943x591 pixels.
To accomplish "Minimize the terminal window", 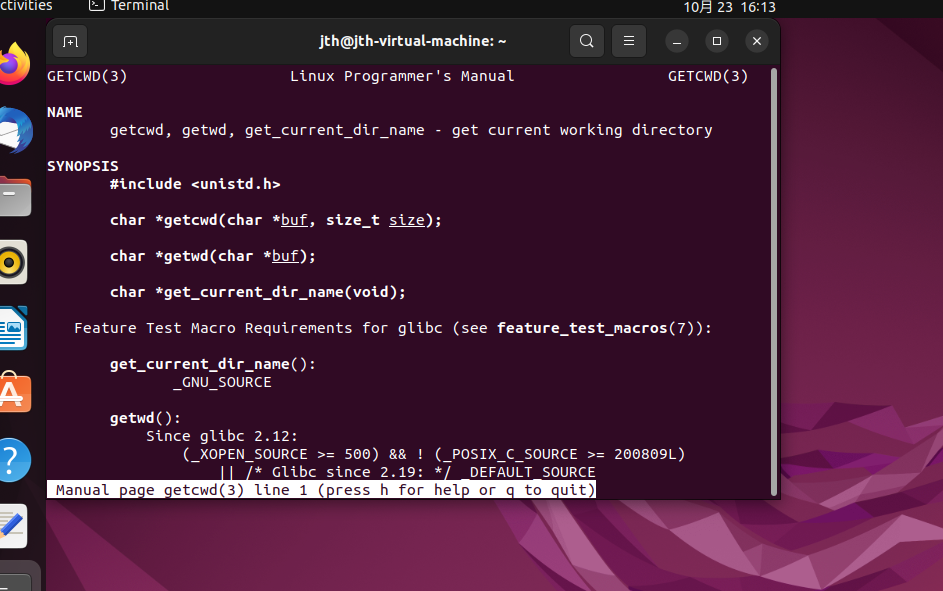I will click(x=677, y=41).
